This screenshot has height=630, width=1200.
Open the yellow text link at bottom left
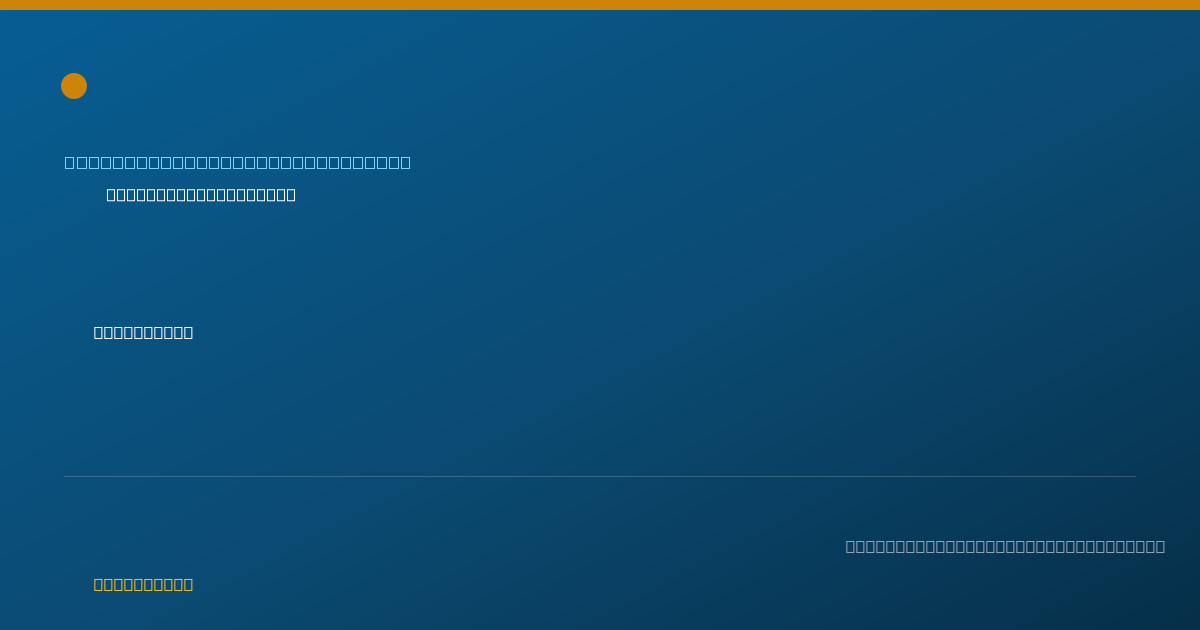(143, 584)
